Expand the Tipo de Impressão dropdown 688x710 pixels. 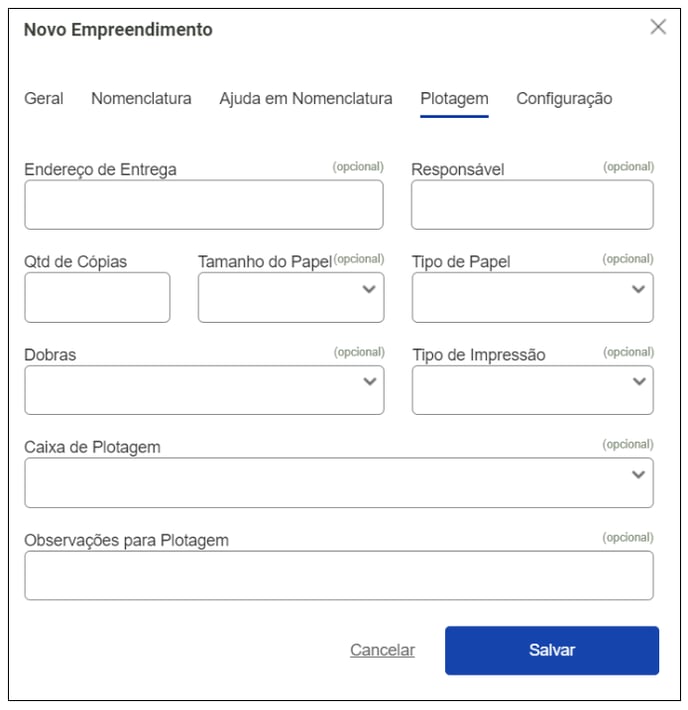tap(532, 390)
